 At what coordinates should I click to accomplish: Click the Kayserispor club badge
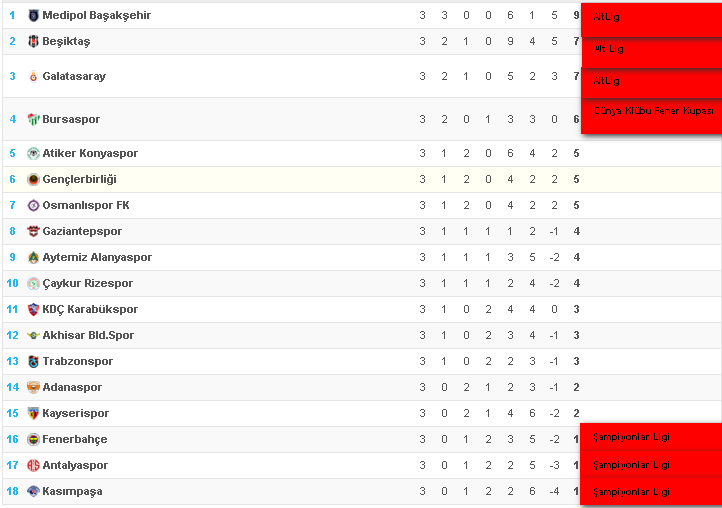33,414
